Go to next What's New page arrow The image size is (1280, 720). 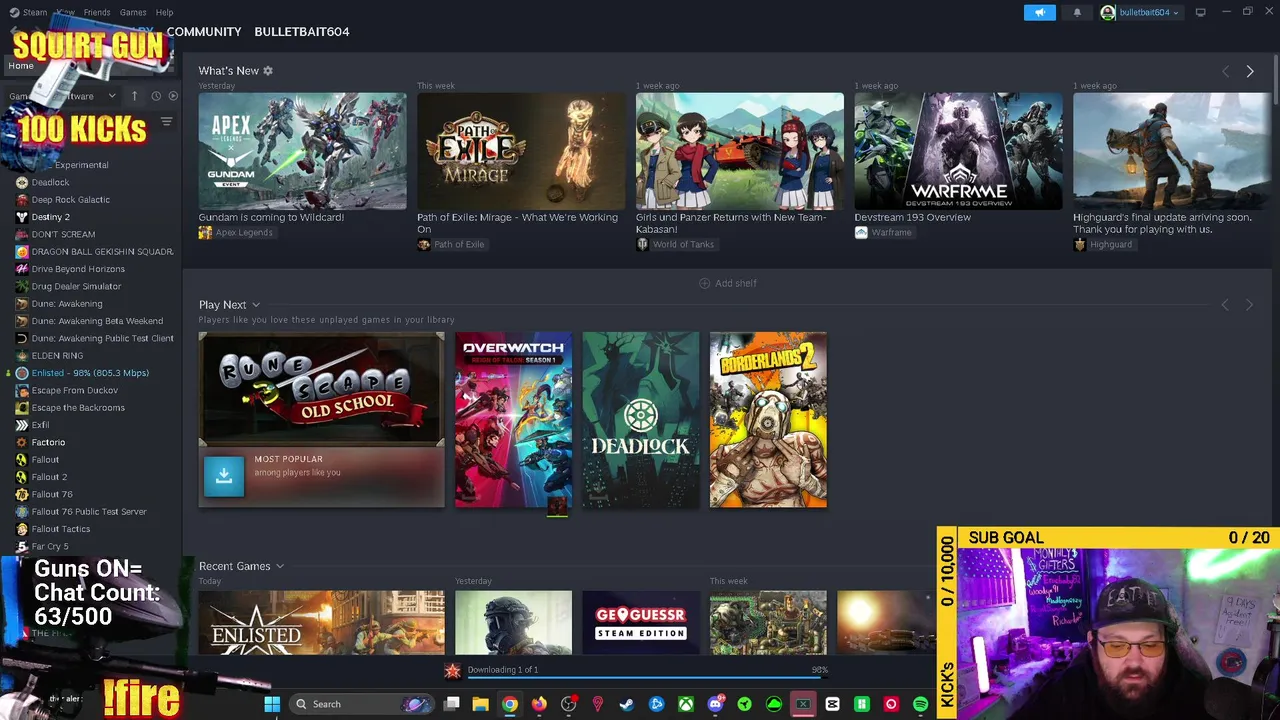click(x=1249, y=71)
